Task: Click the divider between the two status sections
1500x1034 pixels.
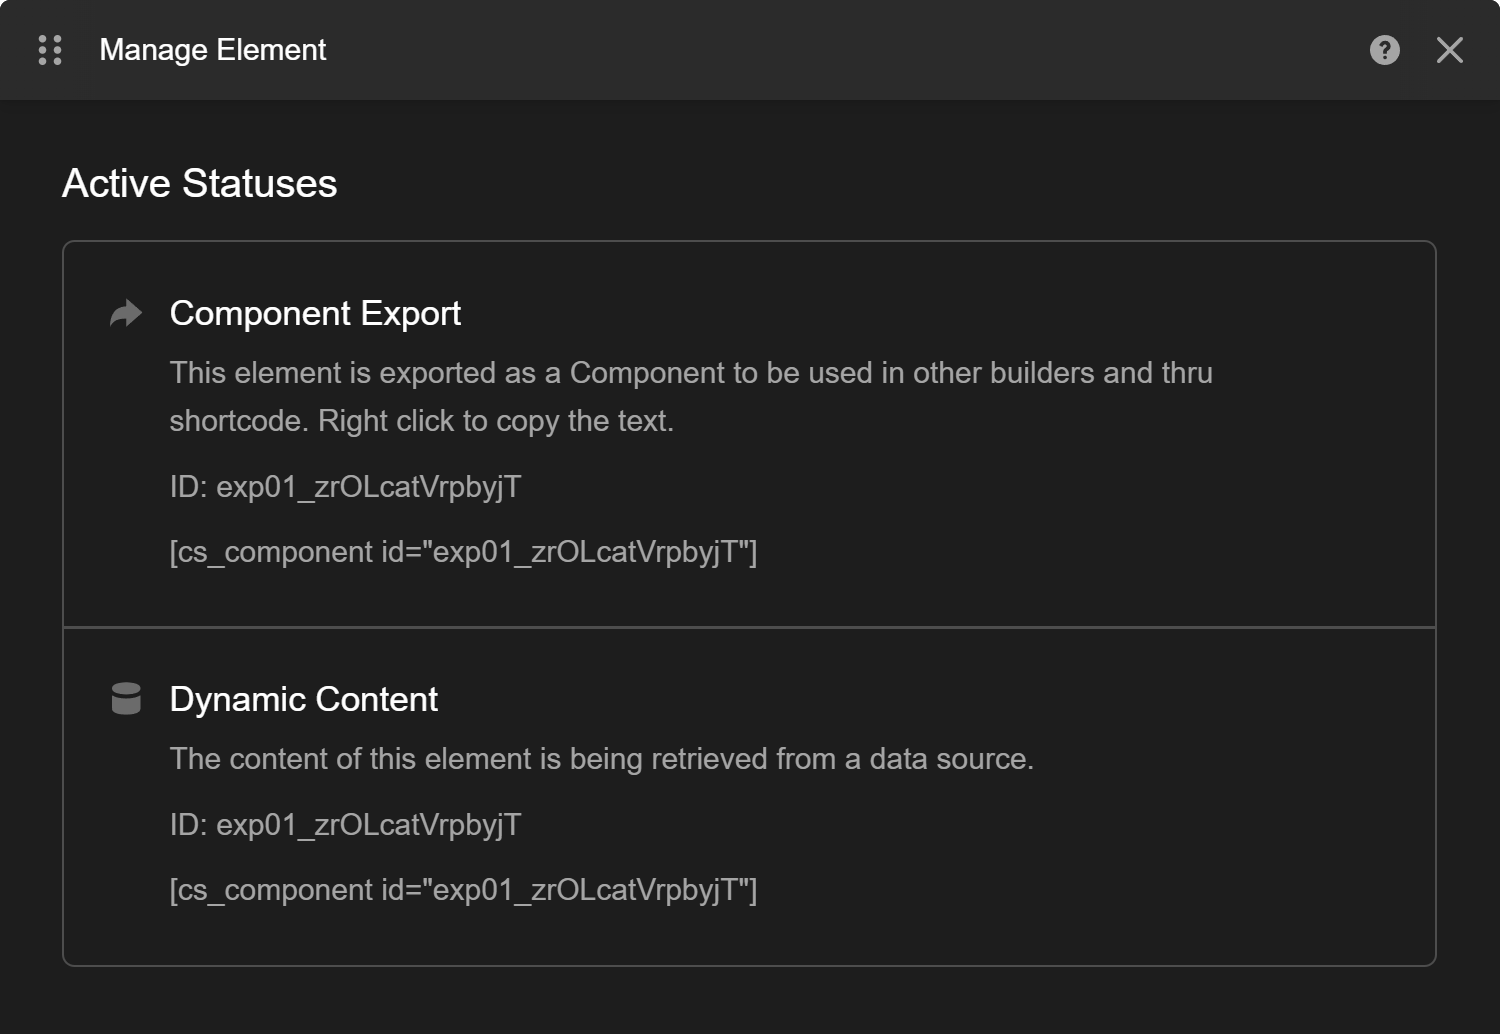Action: (x=750, y=625)
